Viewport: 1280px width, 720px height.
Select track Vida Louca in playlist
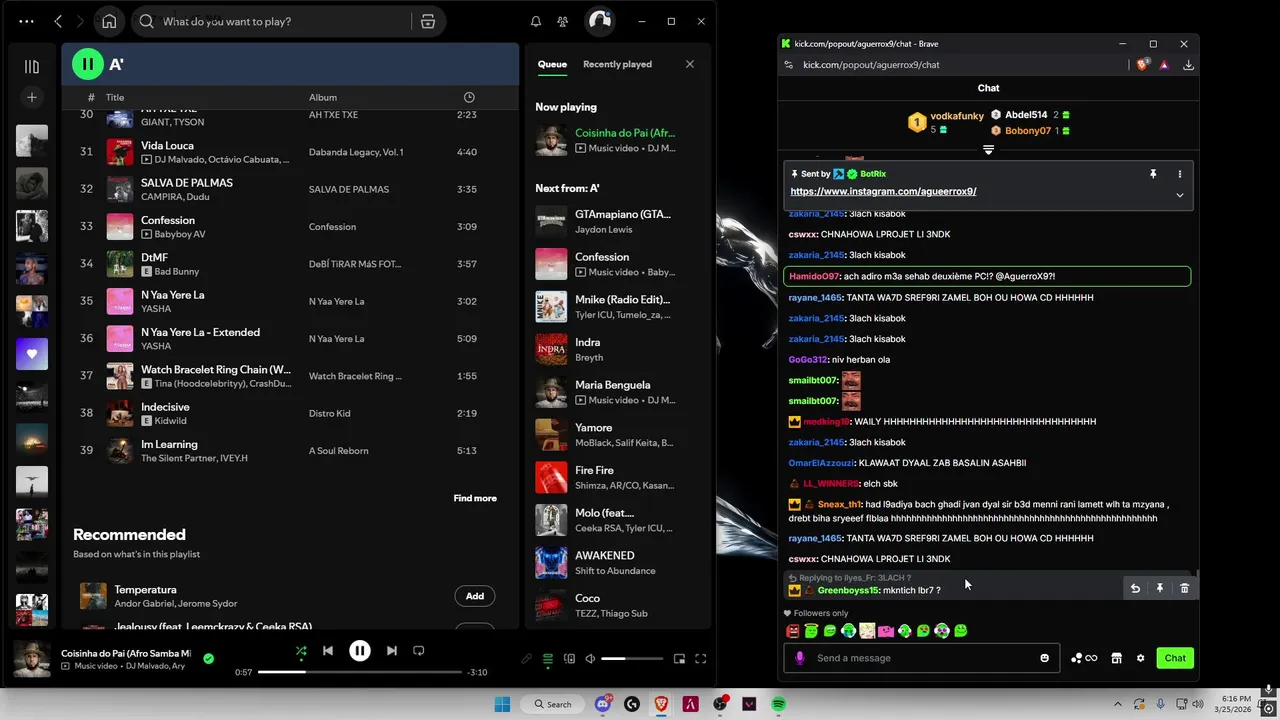pyautogui.click(x=290, y=152)
